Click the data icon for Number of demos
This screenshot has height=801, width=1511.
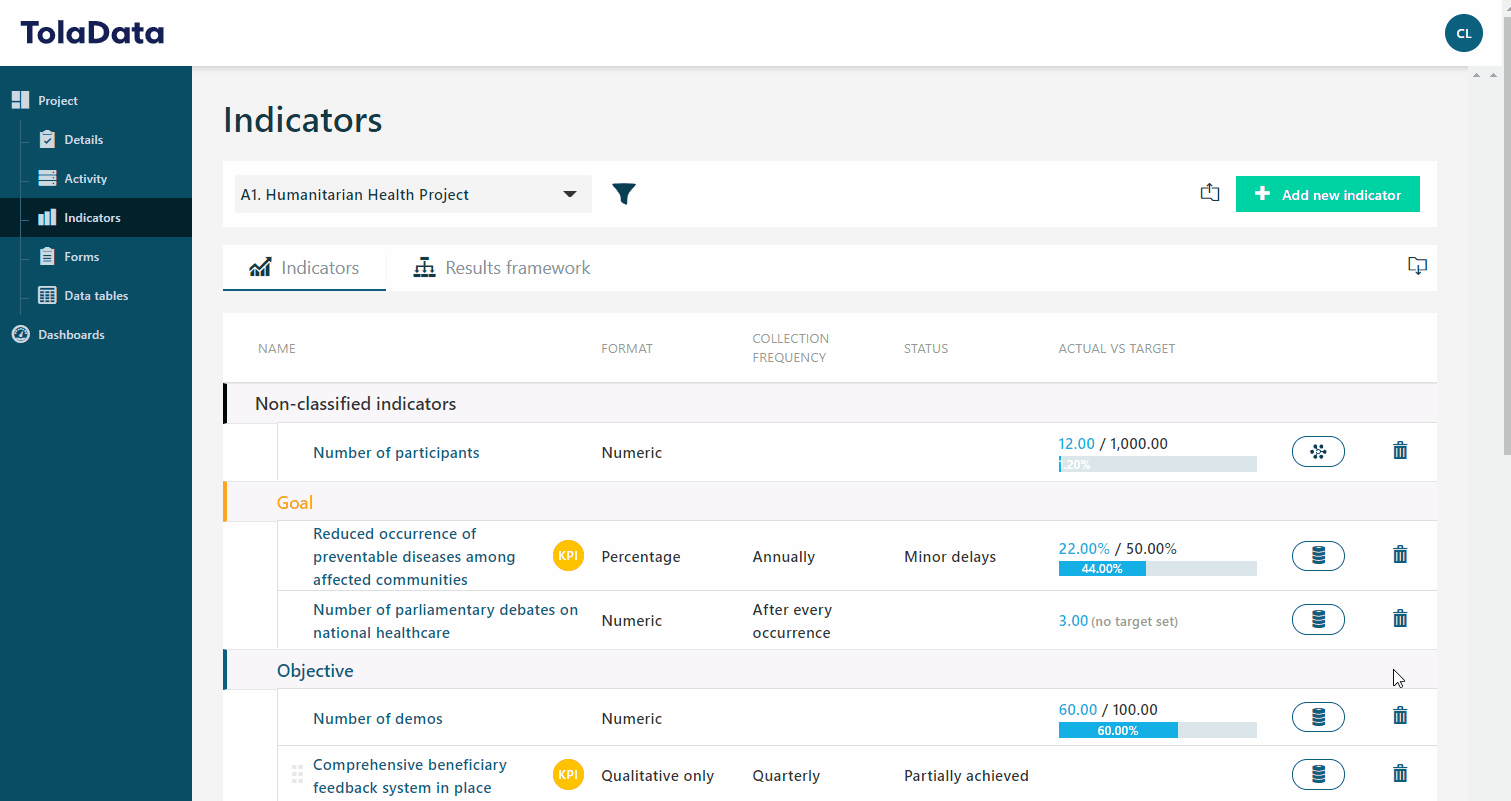pyautogui.click(x=1318, y=717)
